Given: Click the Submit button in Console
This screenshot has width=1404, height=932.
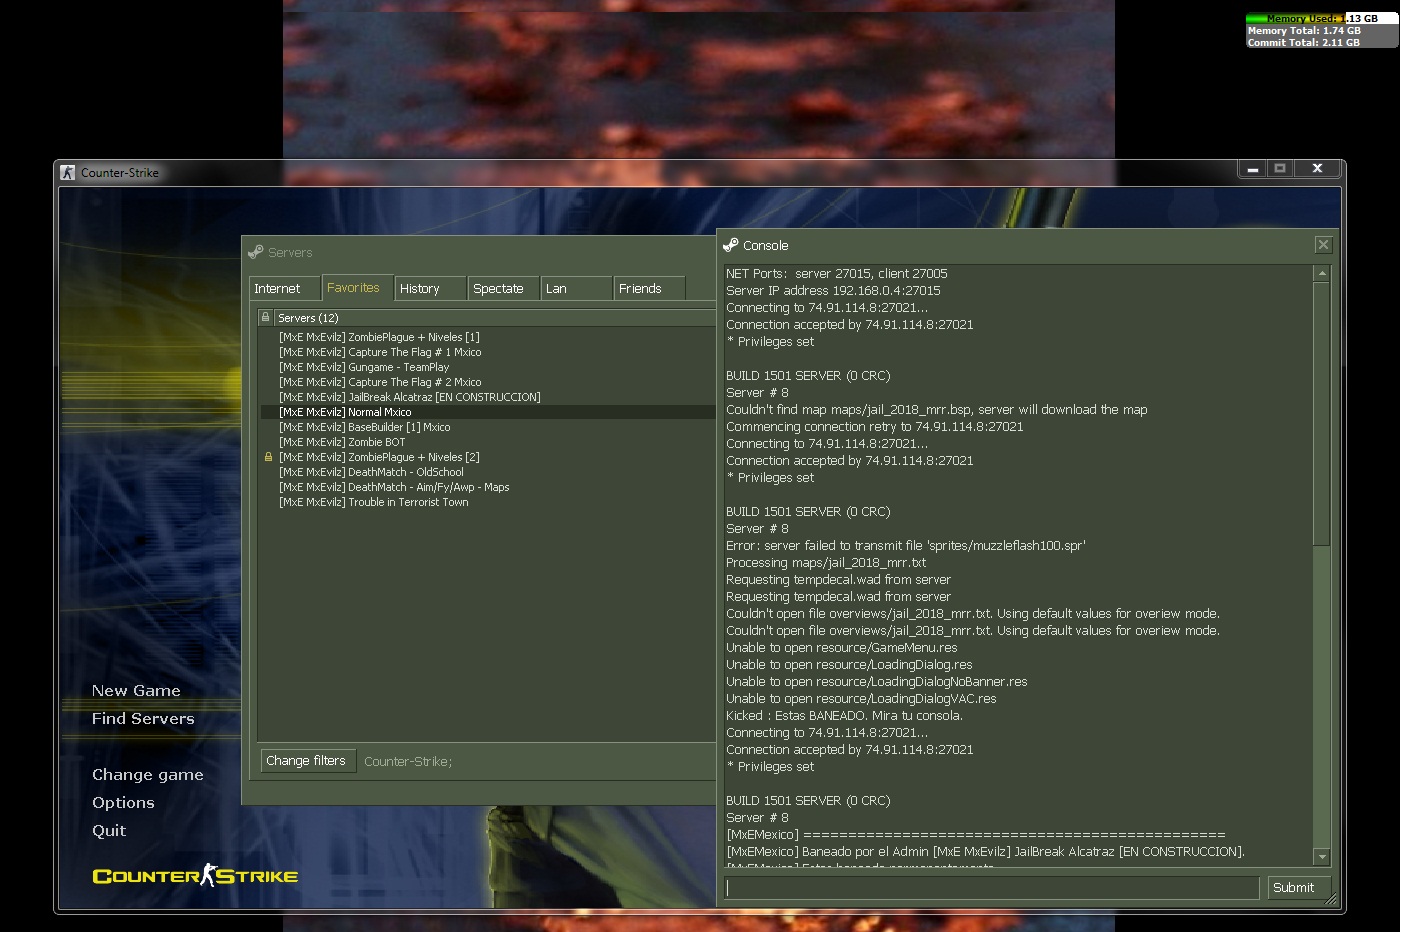Looking at the screenshot, I should [1298, 887].
